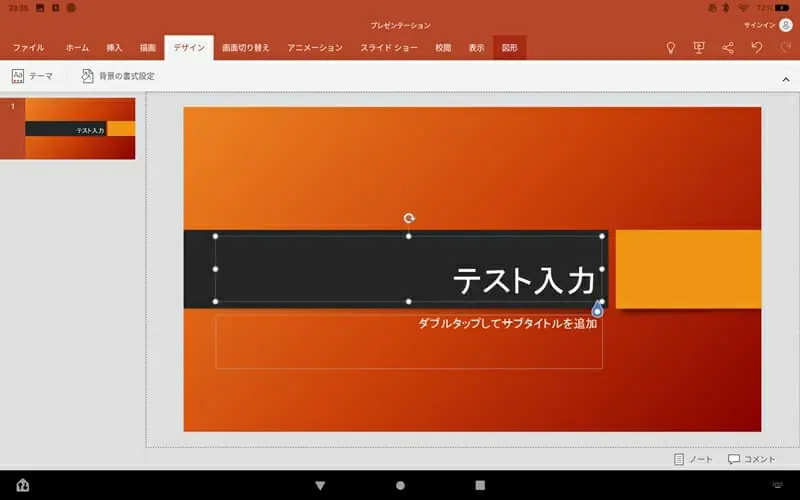Open the share icon in title bar
Image resolution: width=800 pixels, height=500 pixels.
coord(728,47)
